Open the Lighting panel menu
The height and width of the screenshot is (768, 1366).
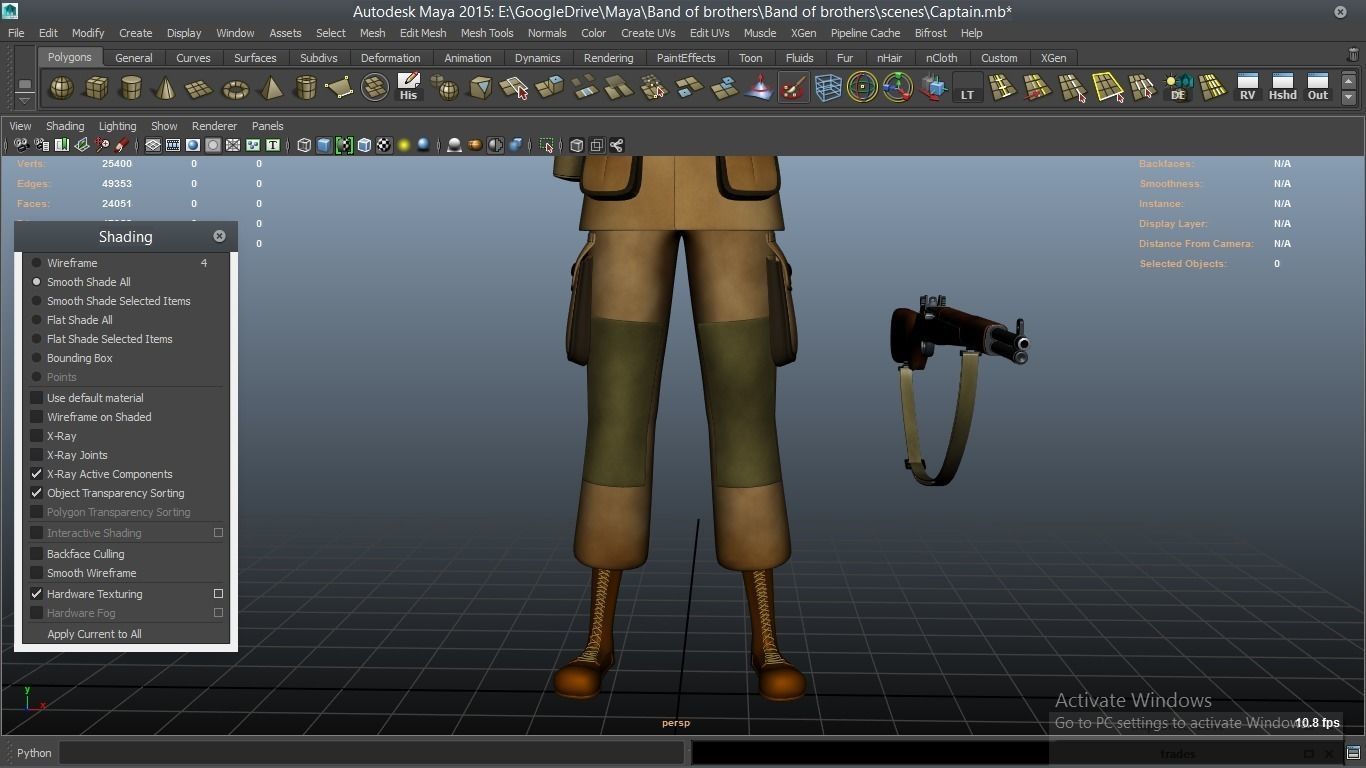pyautogui.click(x=117, y=126)
